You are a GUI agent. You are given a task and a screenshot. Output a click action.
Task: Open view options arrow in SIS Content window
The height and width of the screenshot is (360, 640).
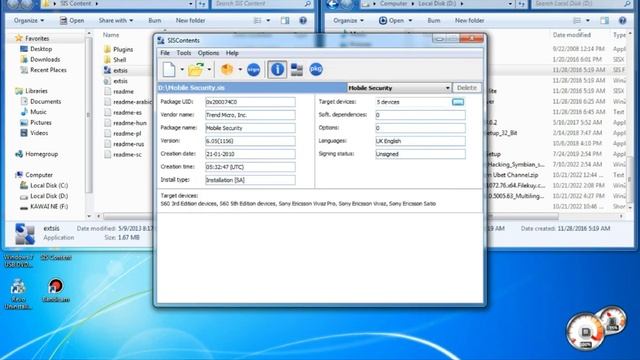(x=268, y=20)
